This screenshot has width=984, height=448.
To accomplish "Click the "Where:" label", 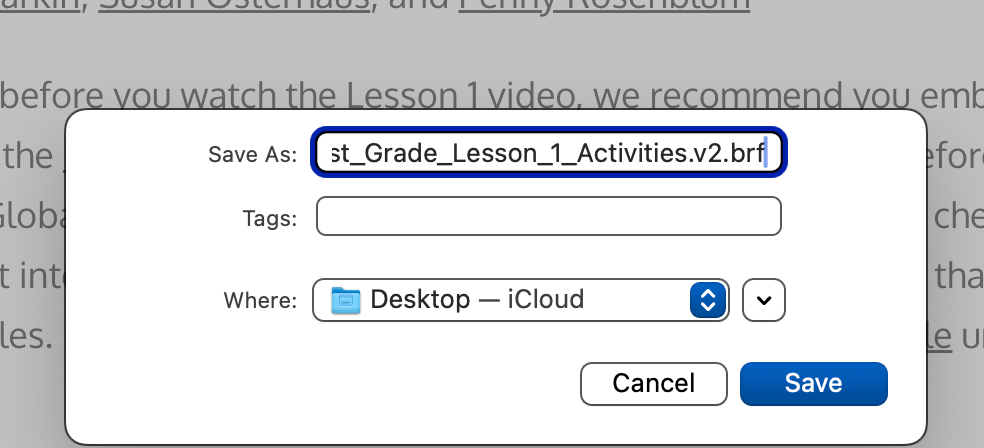I will pos(260,300).
